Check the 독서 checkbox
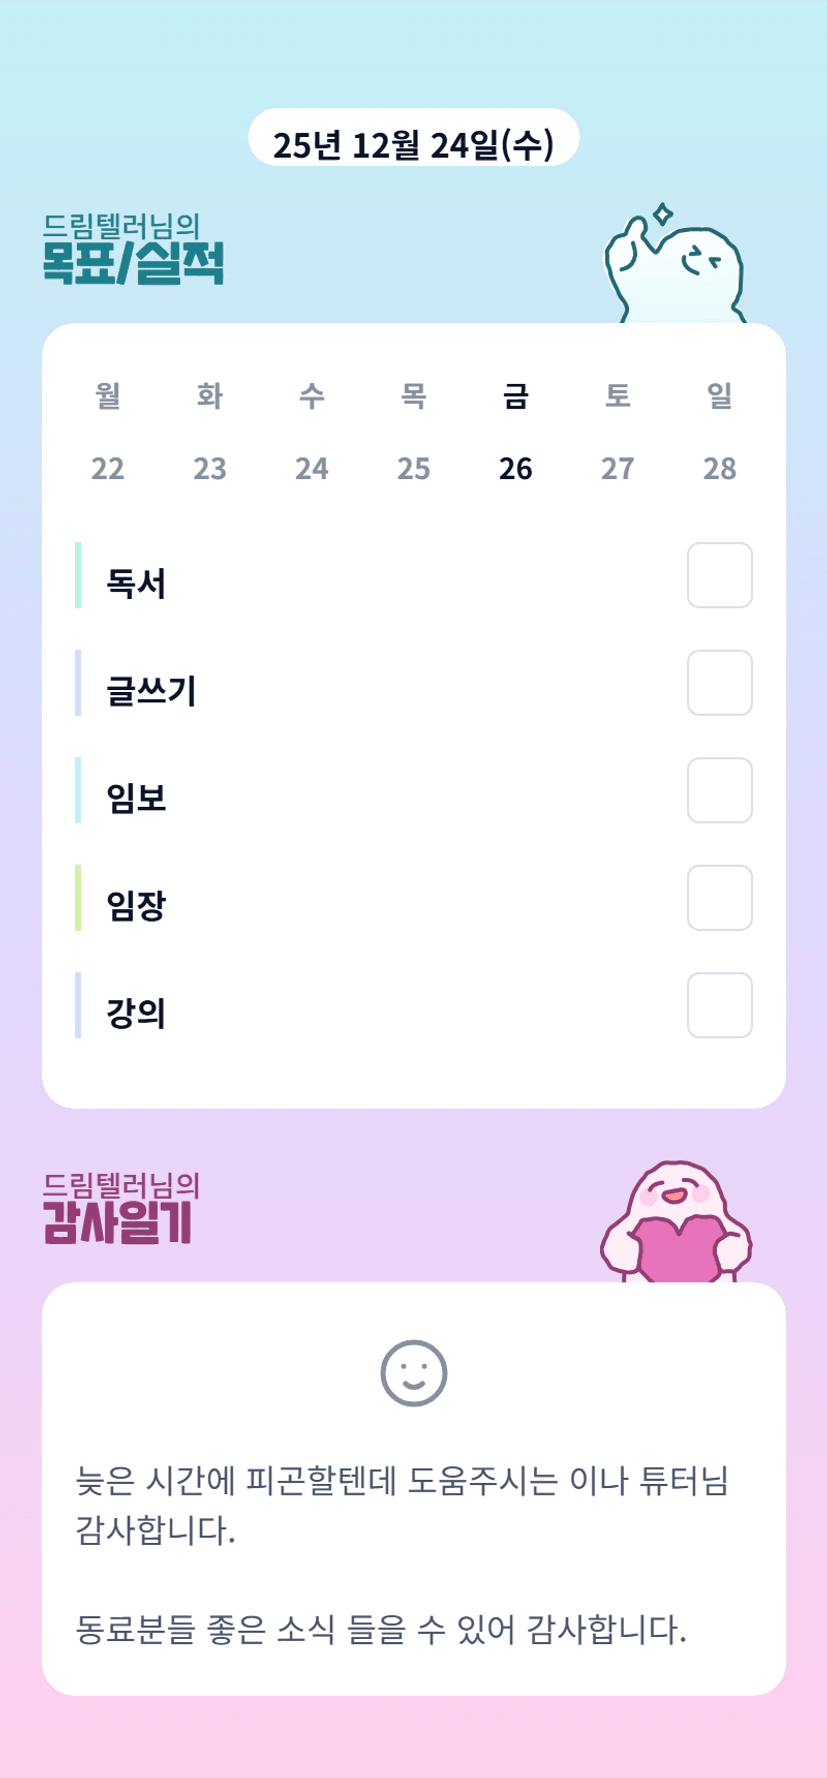The width and height of the screenshot is (827, 1778). point(719,575)
